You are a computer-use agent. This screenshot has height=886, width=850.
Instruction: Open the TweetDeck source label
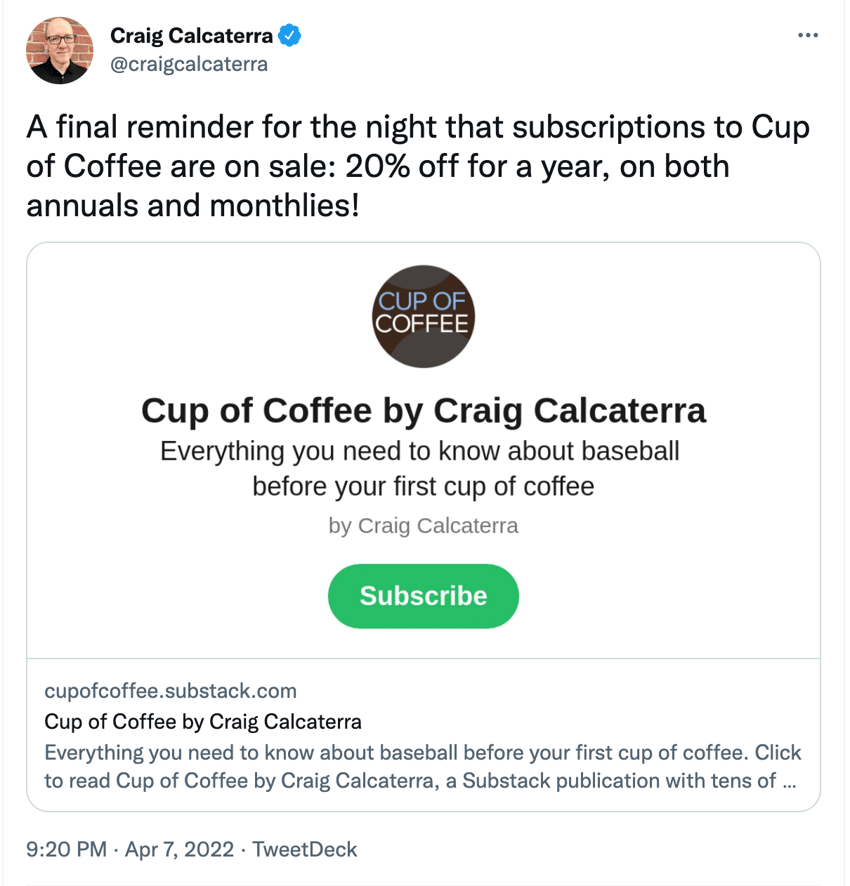pyautogui.click(x=305, y=849)
